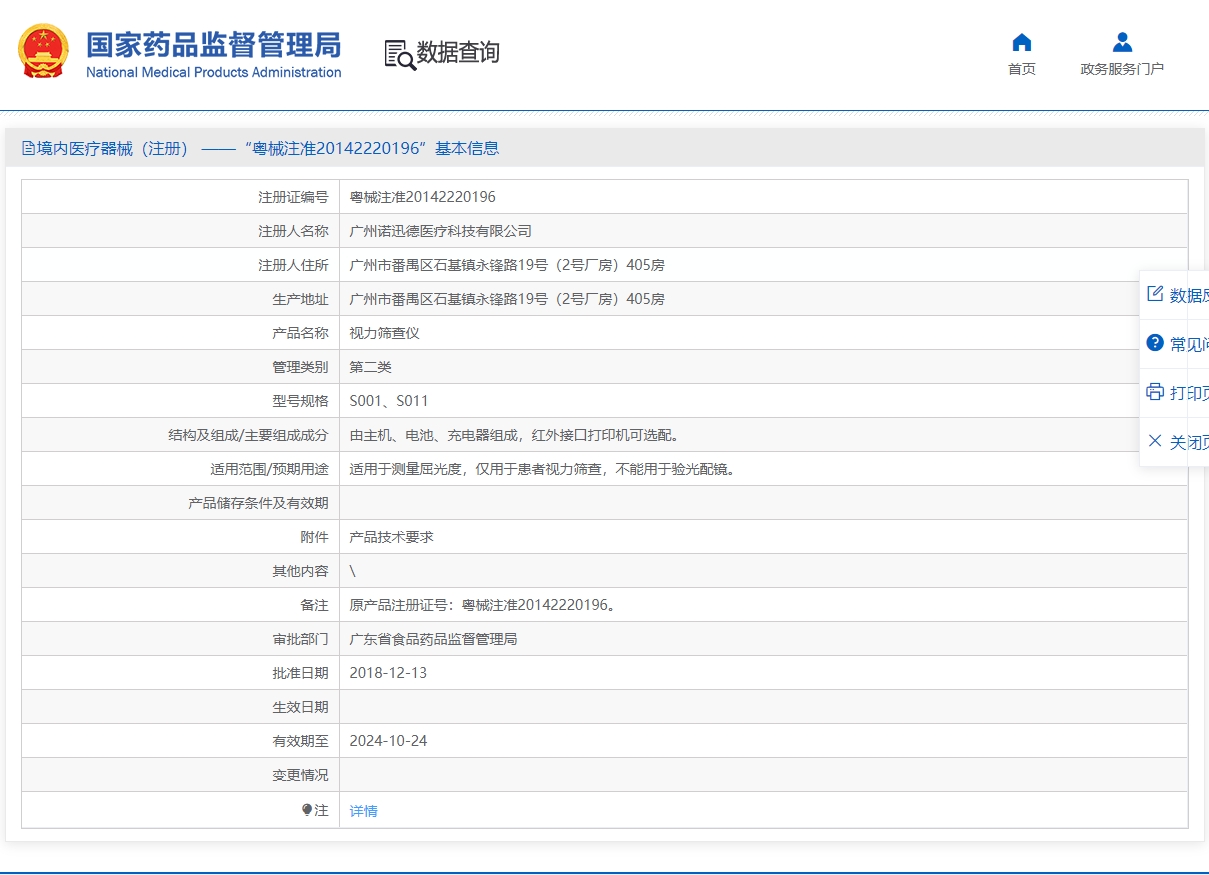Click 广东省食品药品监督管理局 value
1209x875 pixels.
point(434,639)
